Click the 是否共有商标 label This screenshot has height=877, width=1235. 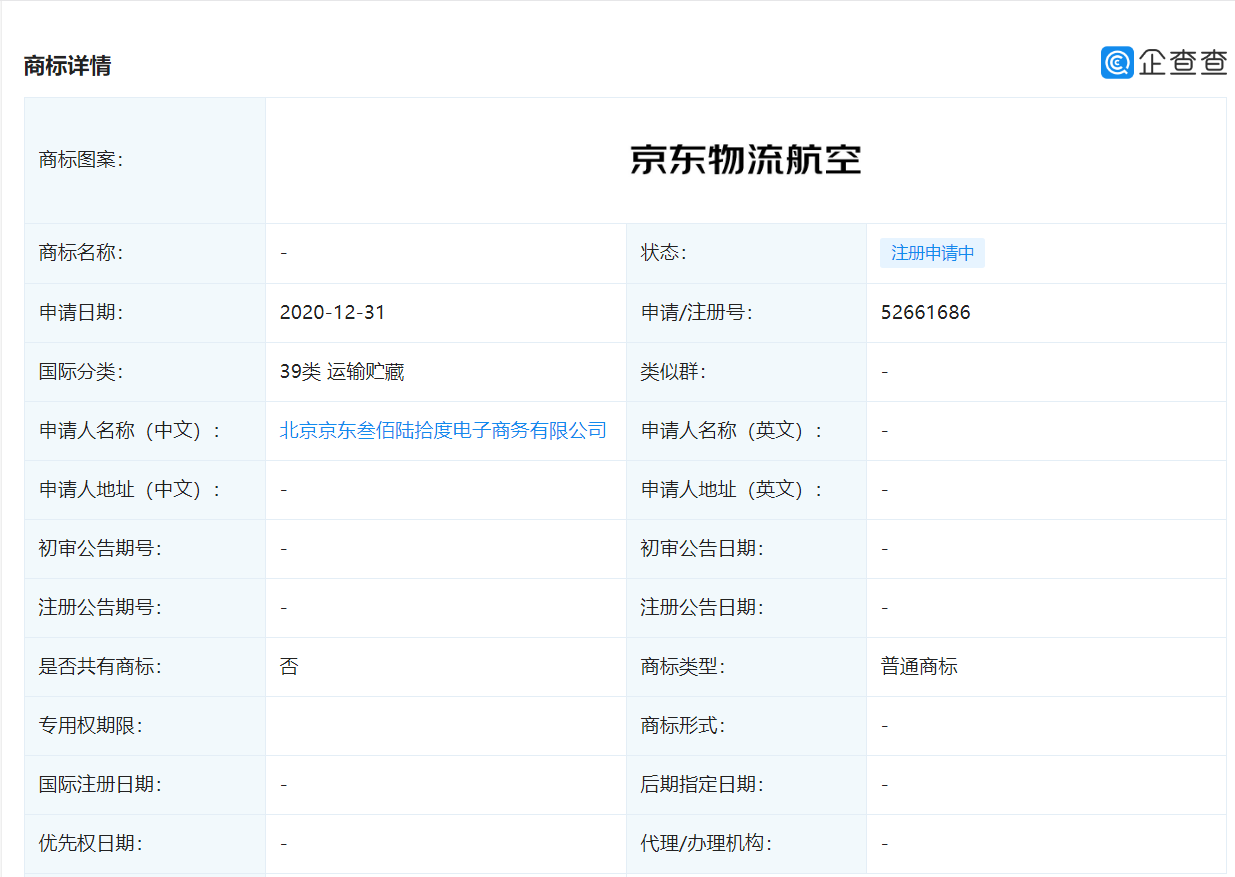(100, 666)
